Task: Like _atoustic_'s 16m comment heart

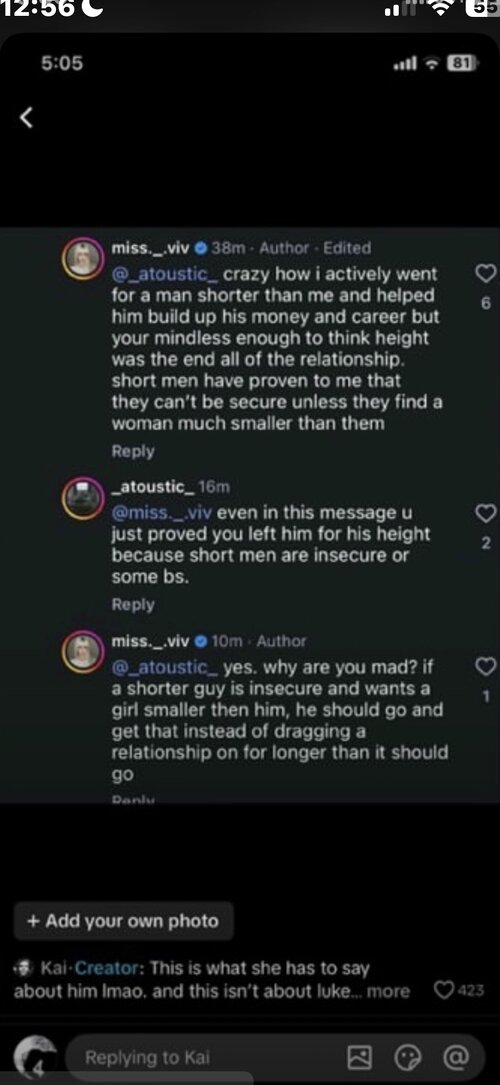Action: pyautogui.click(x=487, y=513)
